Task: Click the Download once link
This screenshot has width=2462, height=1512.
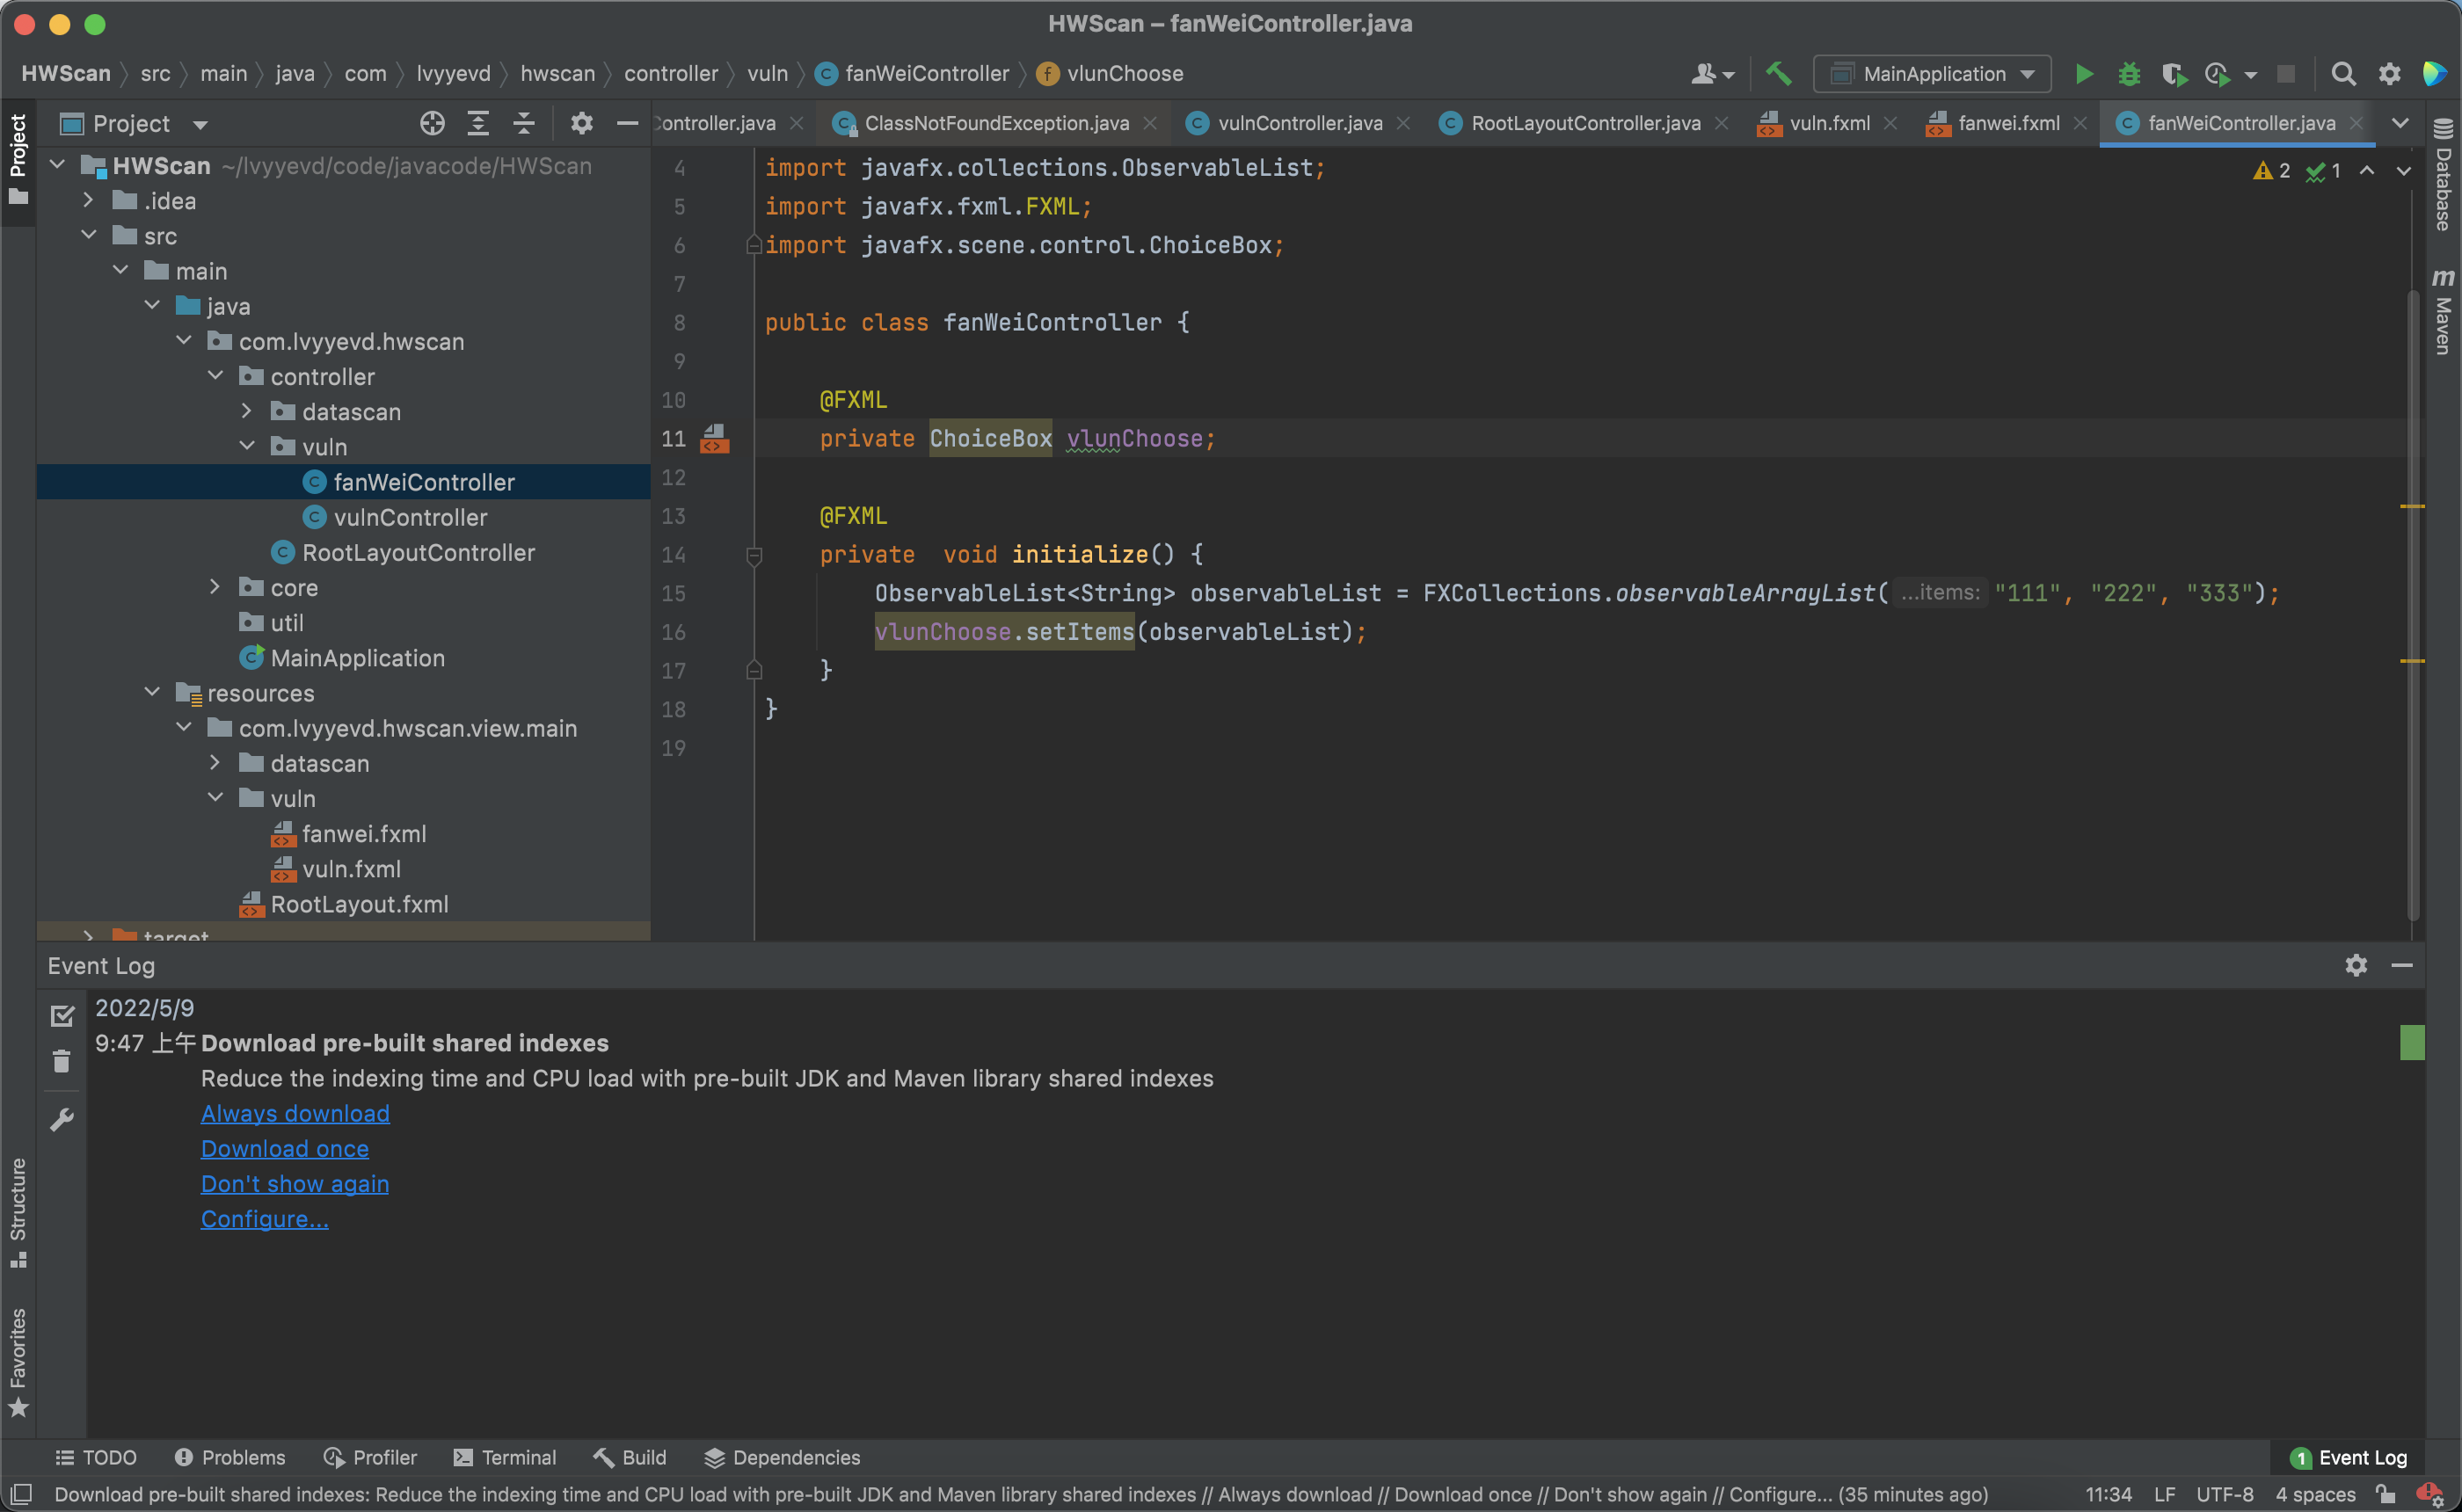Action: (x=285, y=1148)
